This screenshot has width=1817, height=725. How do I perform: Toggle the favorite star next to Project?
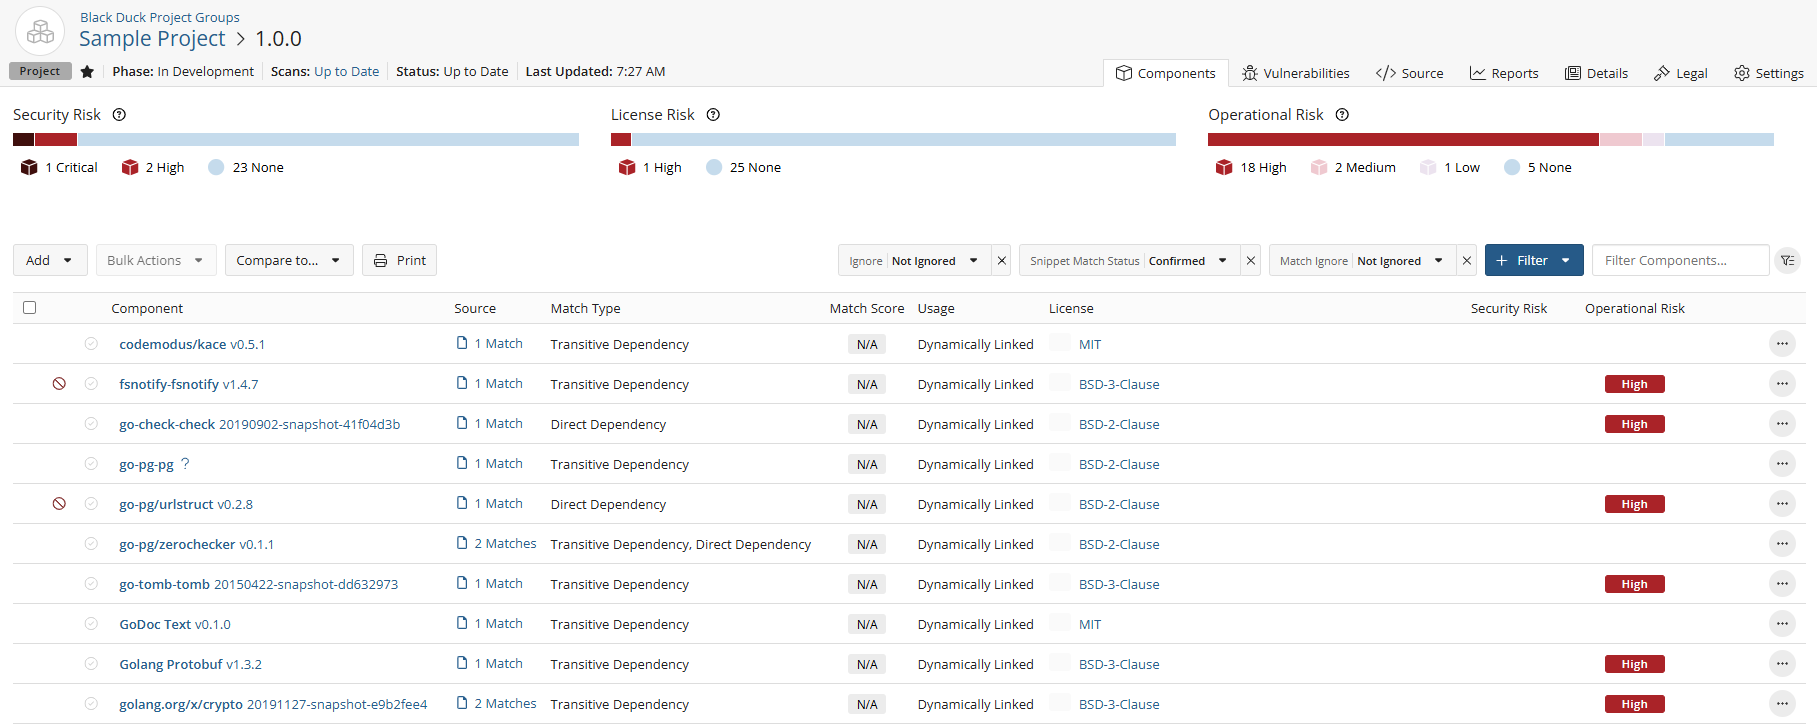point(87,71)
